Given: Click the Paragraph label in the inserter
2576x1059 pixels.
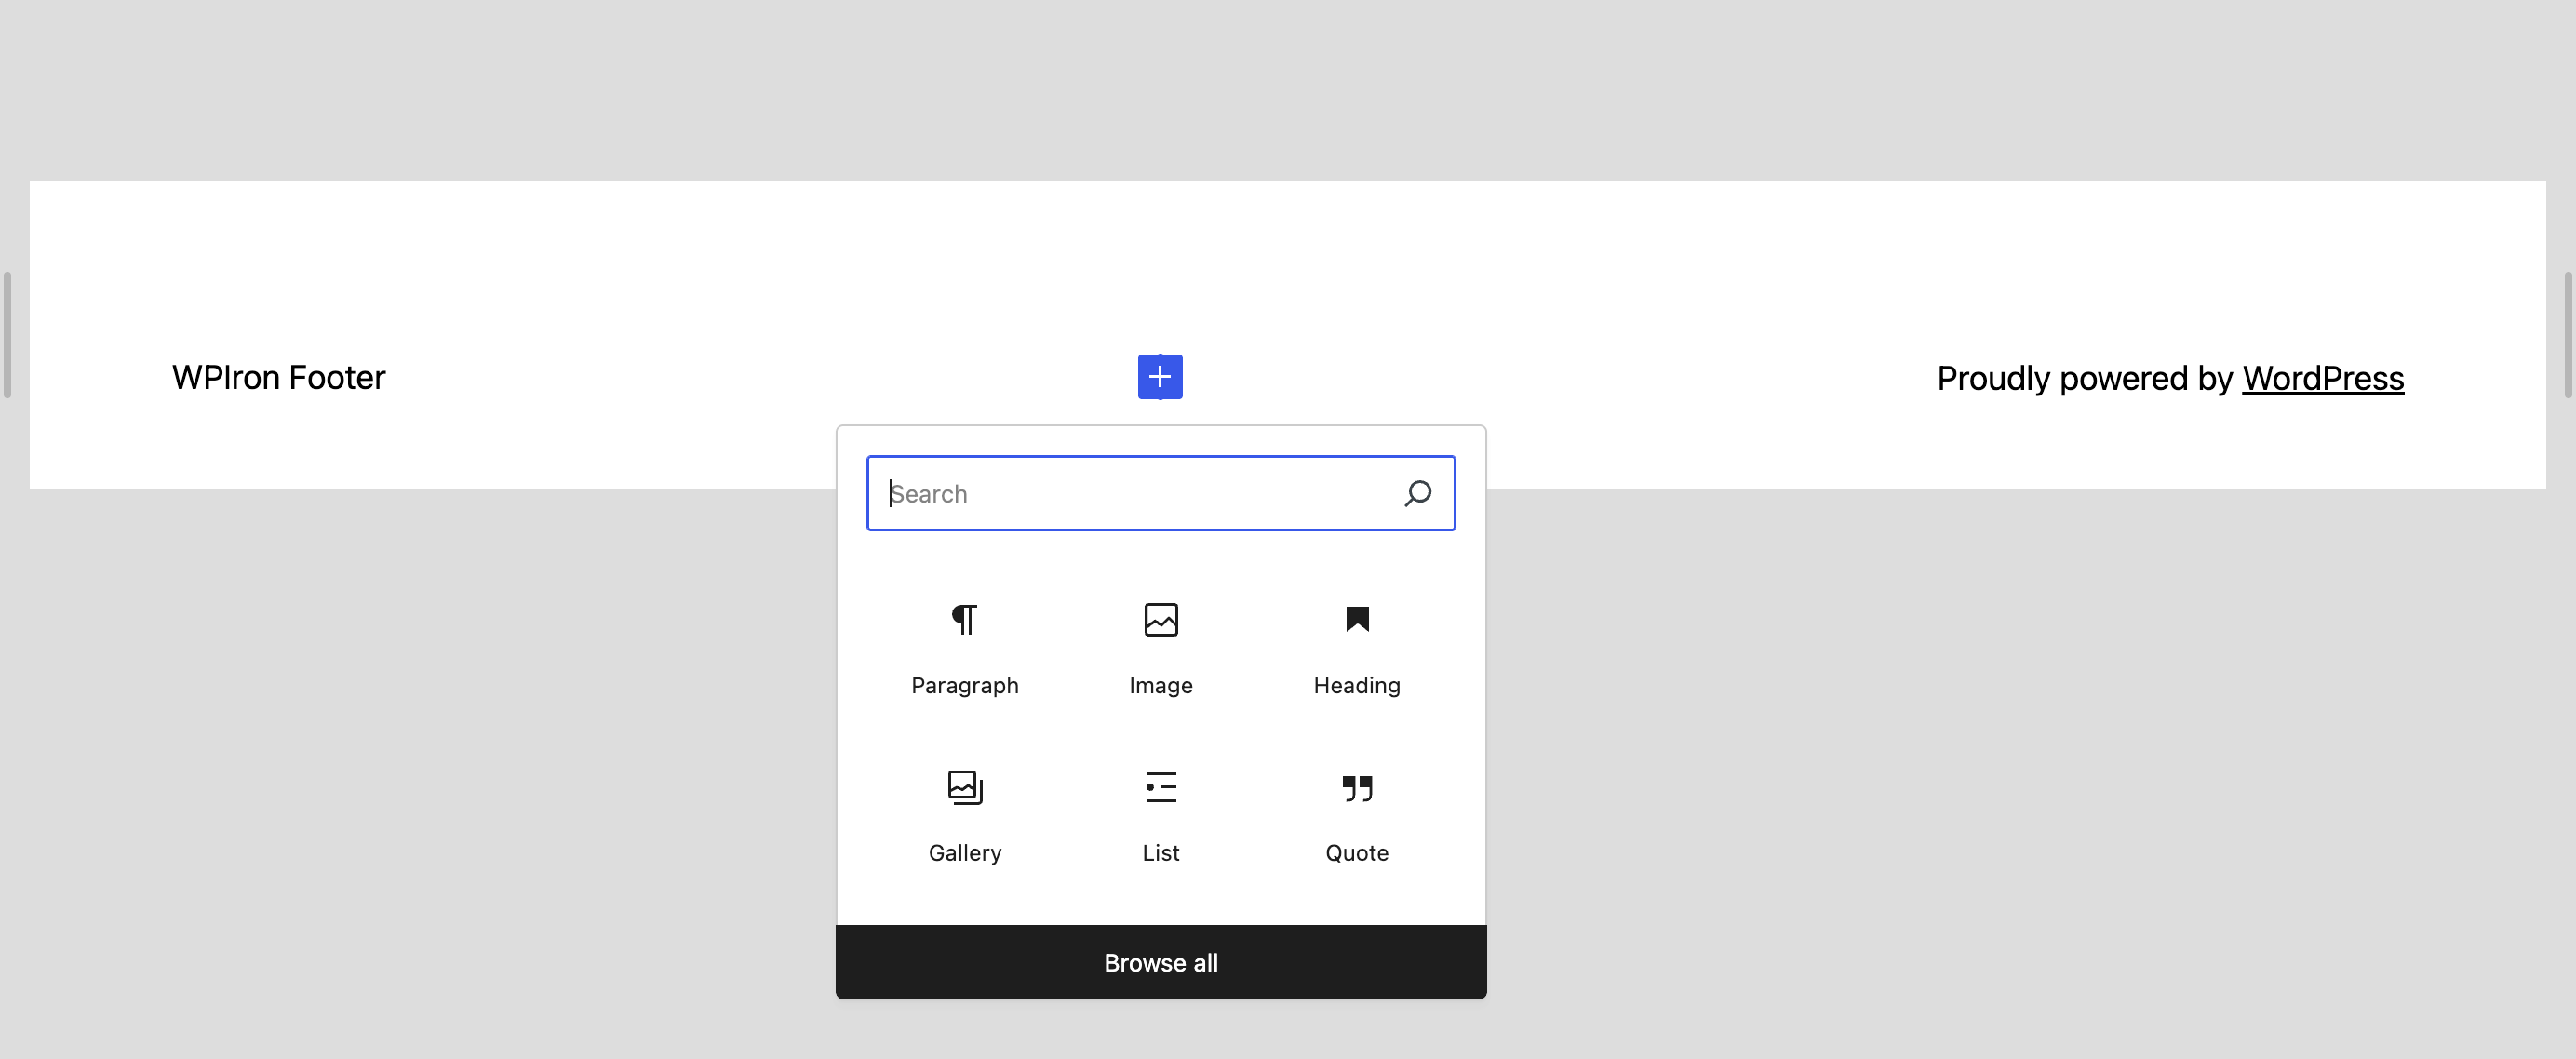Looking at the screenshot, I should [x=964, y=685].
